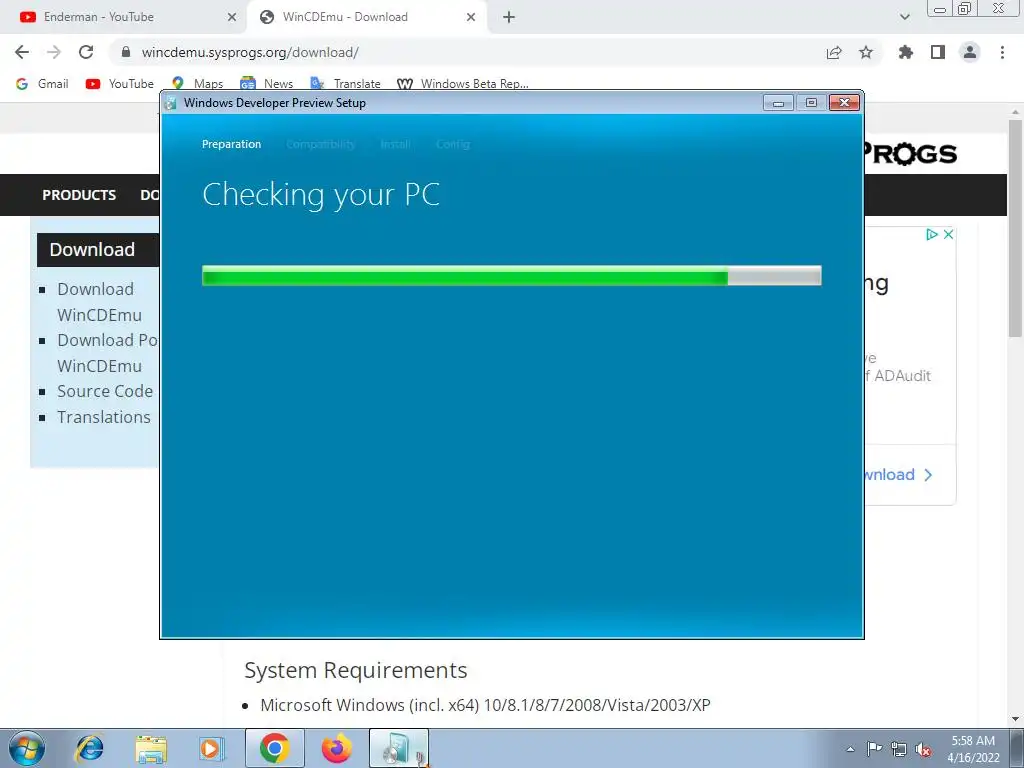Toggle the Chrome side panel icon

tap(938, 52)
